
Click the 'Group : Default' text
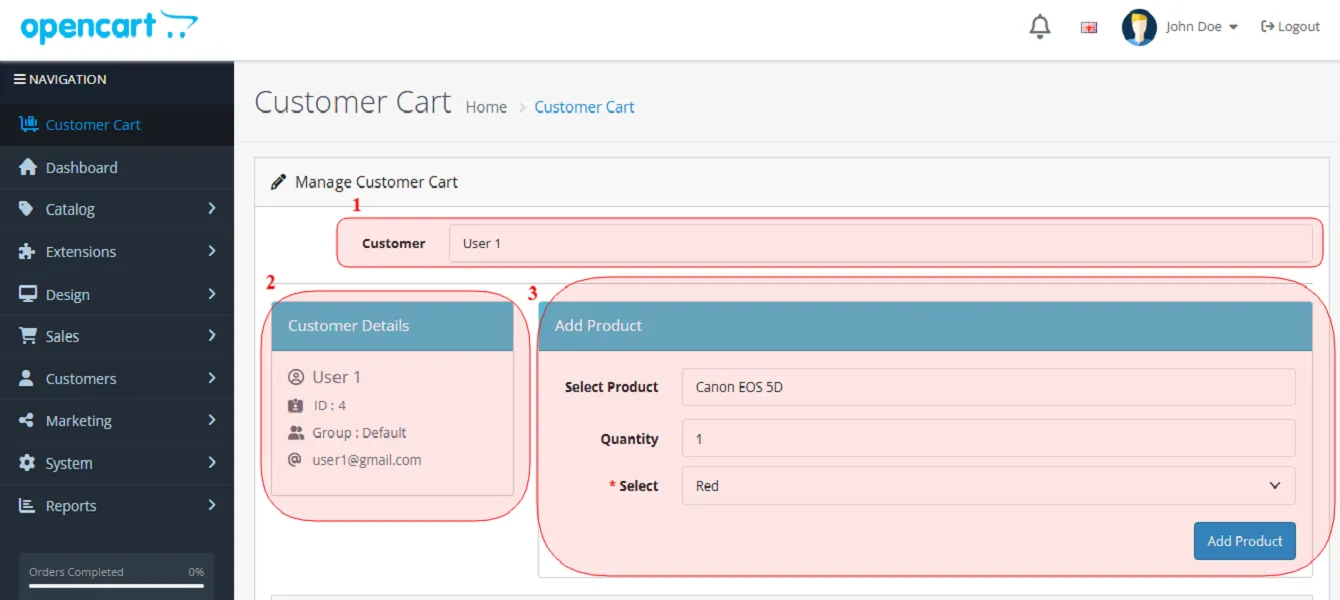point(359,433)
